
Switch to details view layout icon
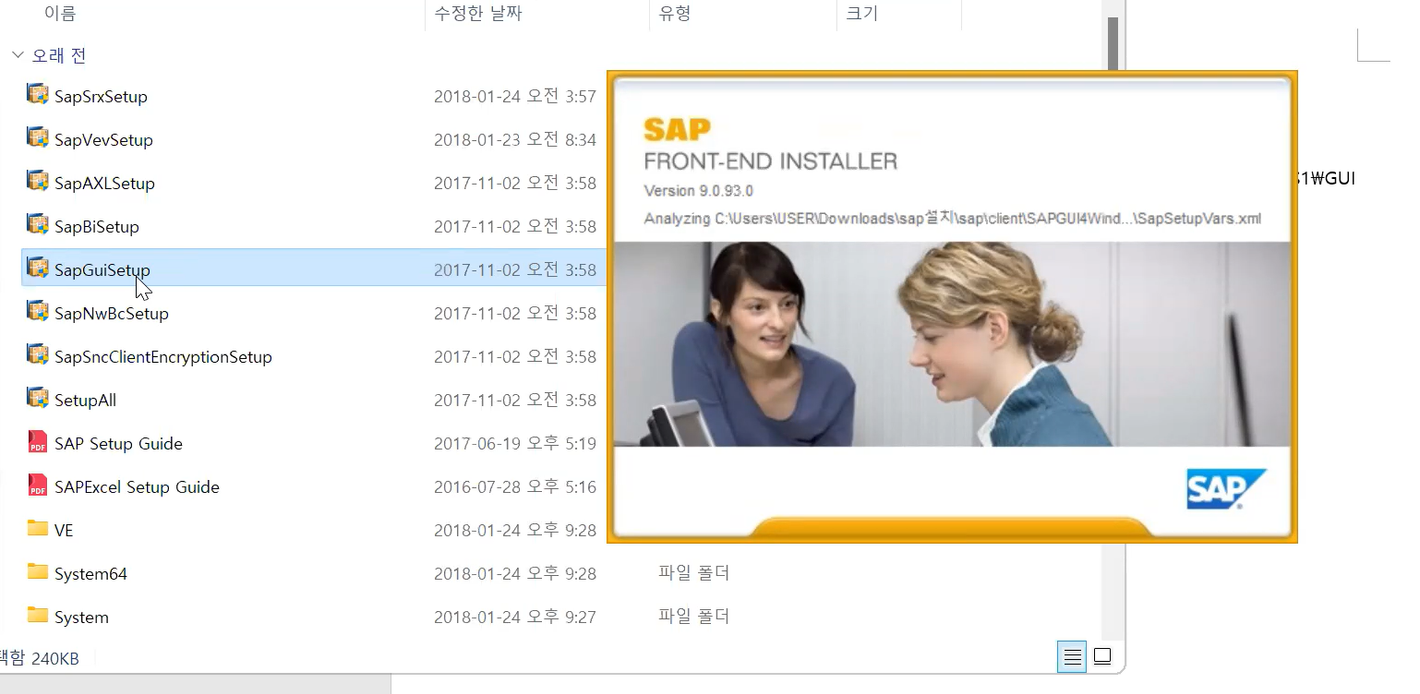click(1072, 657)
